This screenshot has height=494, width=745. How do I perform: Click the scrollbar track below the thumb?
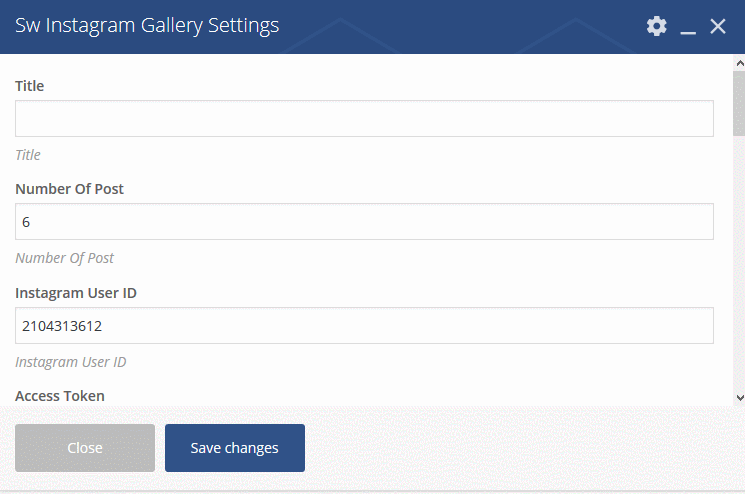click(x=739, y=264)
